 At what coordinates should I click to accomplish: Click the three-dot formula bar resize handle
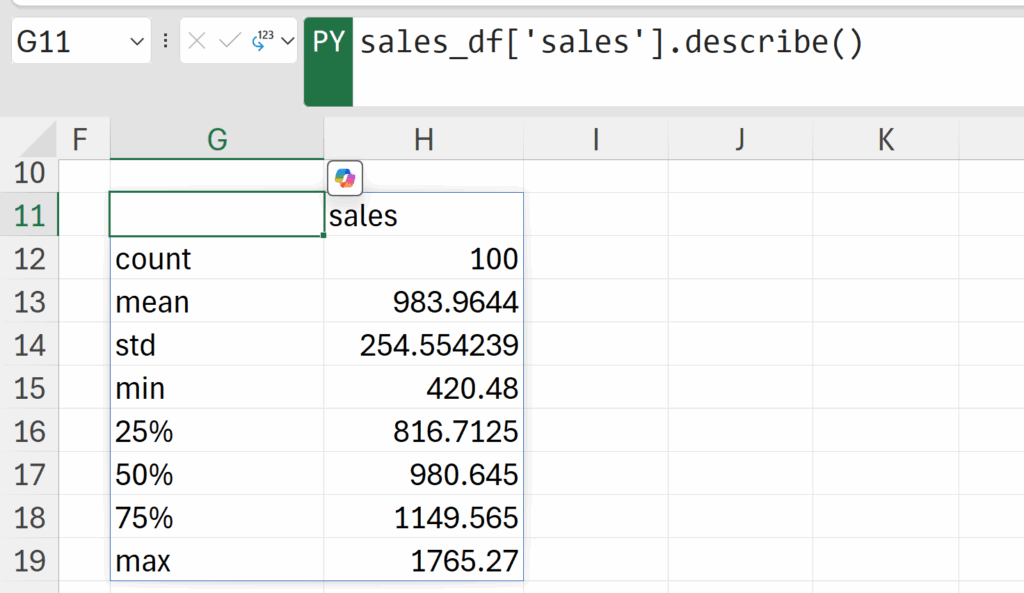click(x=165, y=42)
